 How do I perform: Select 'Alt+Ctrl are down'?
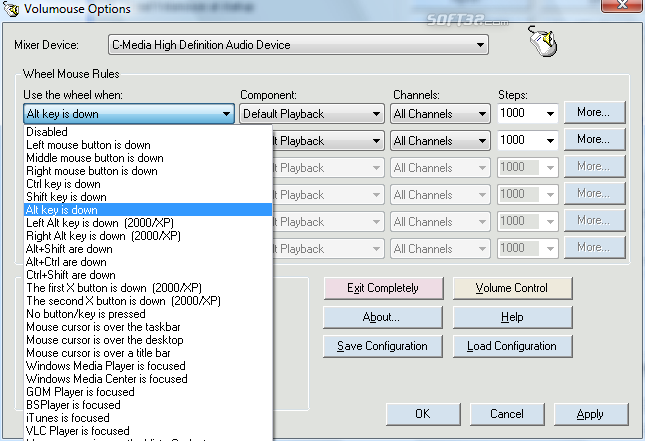(148, 262)
